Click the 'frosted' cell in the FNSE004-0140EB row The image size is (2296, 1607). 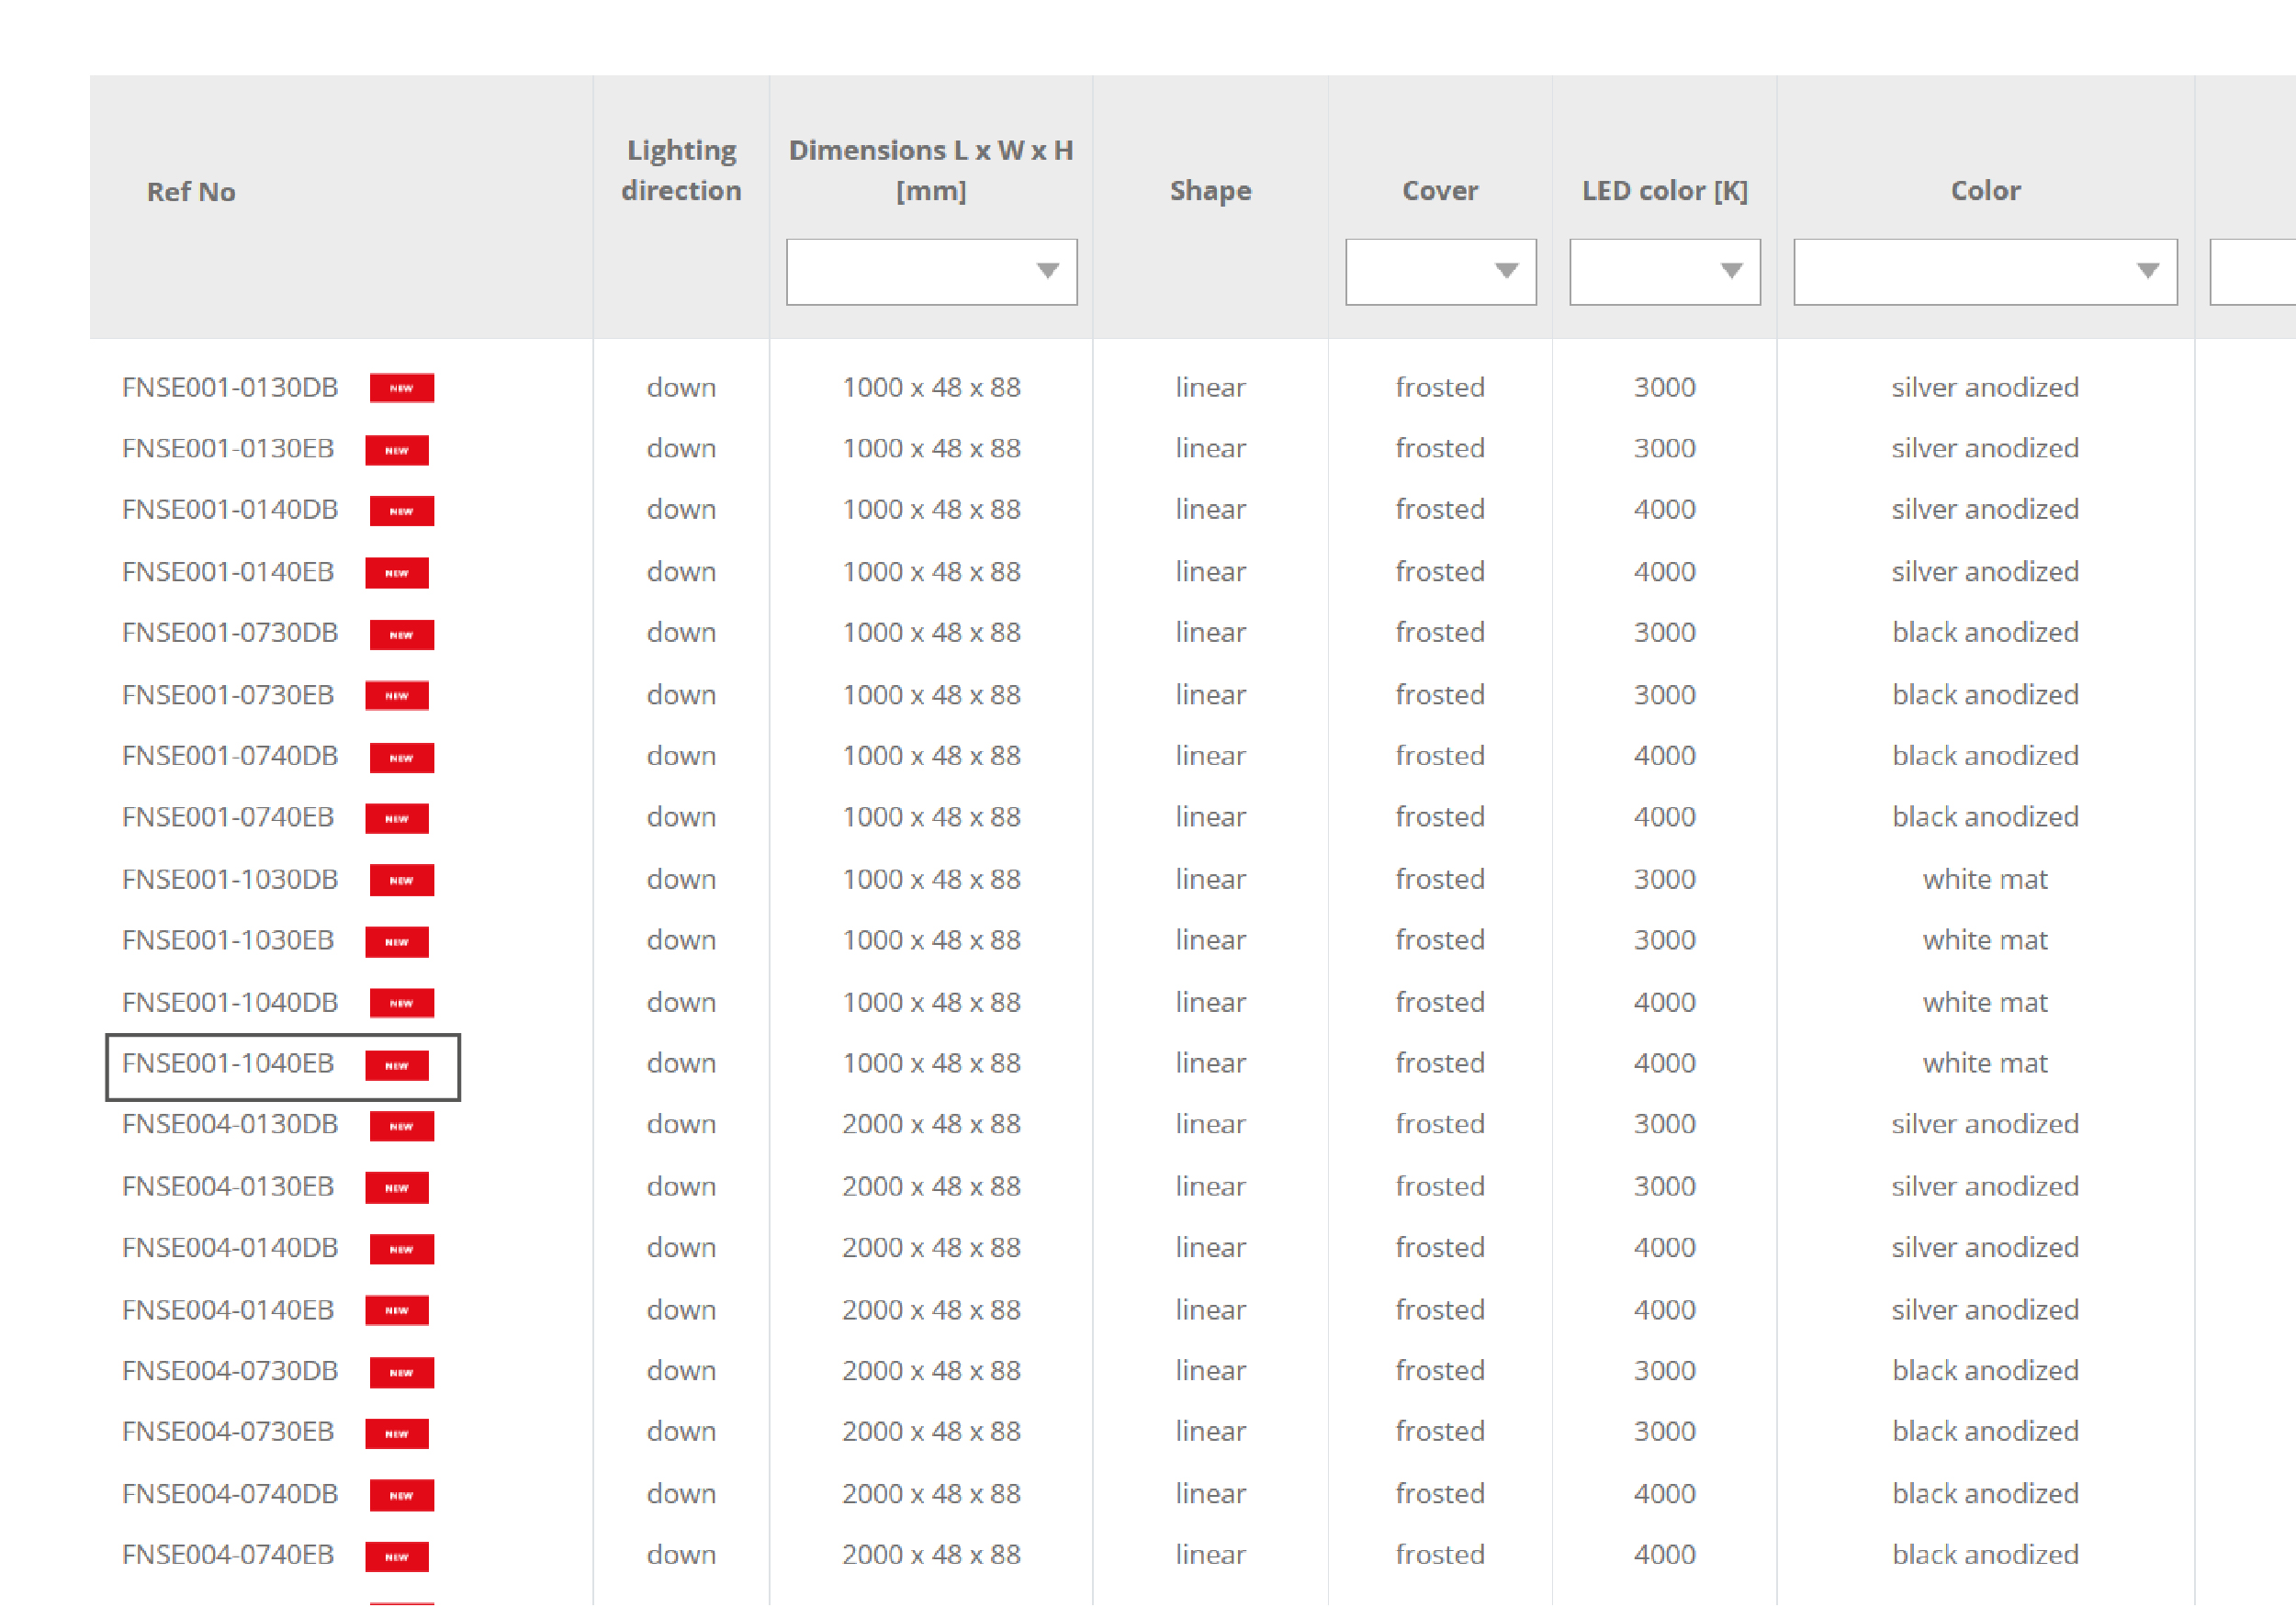click(x=1440, y=1309)
